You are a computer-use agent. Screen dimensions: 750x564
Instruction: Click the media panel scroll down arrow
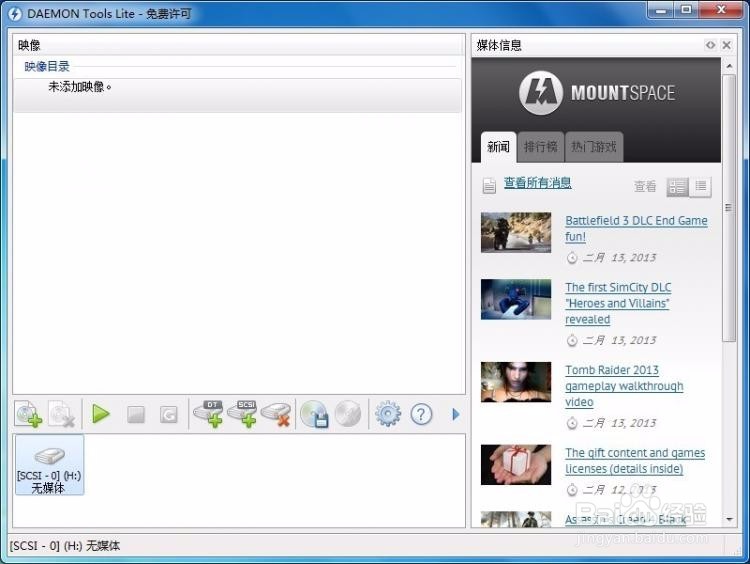tap(729, 519)
